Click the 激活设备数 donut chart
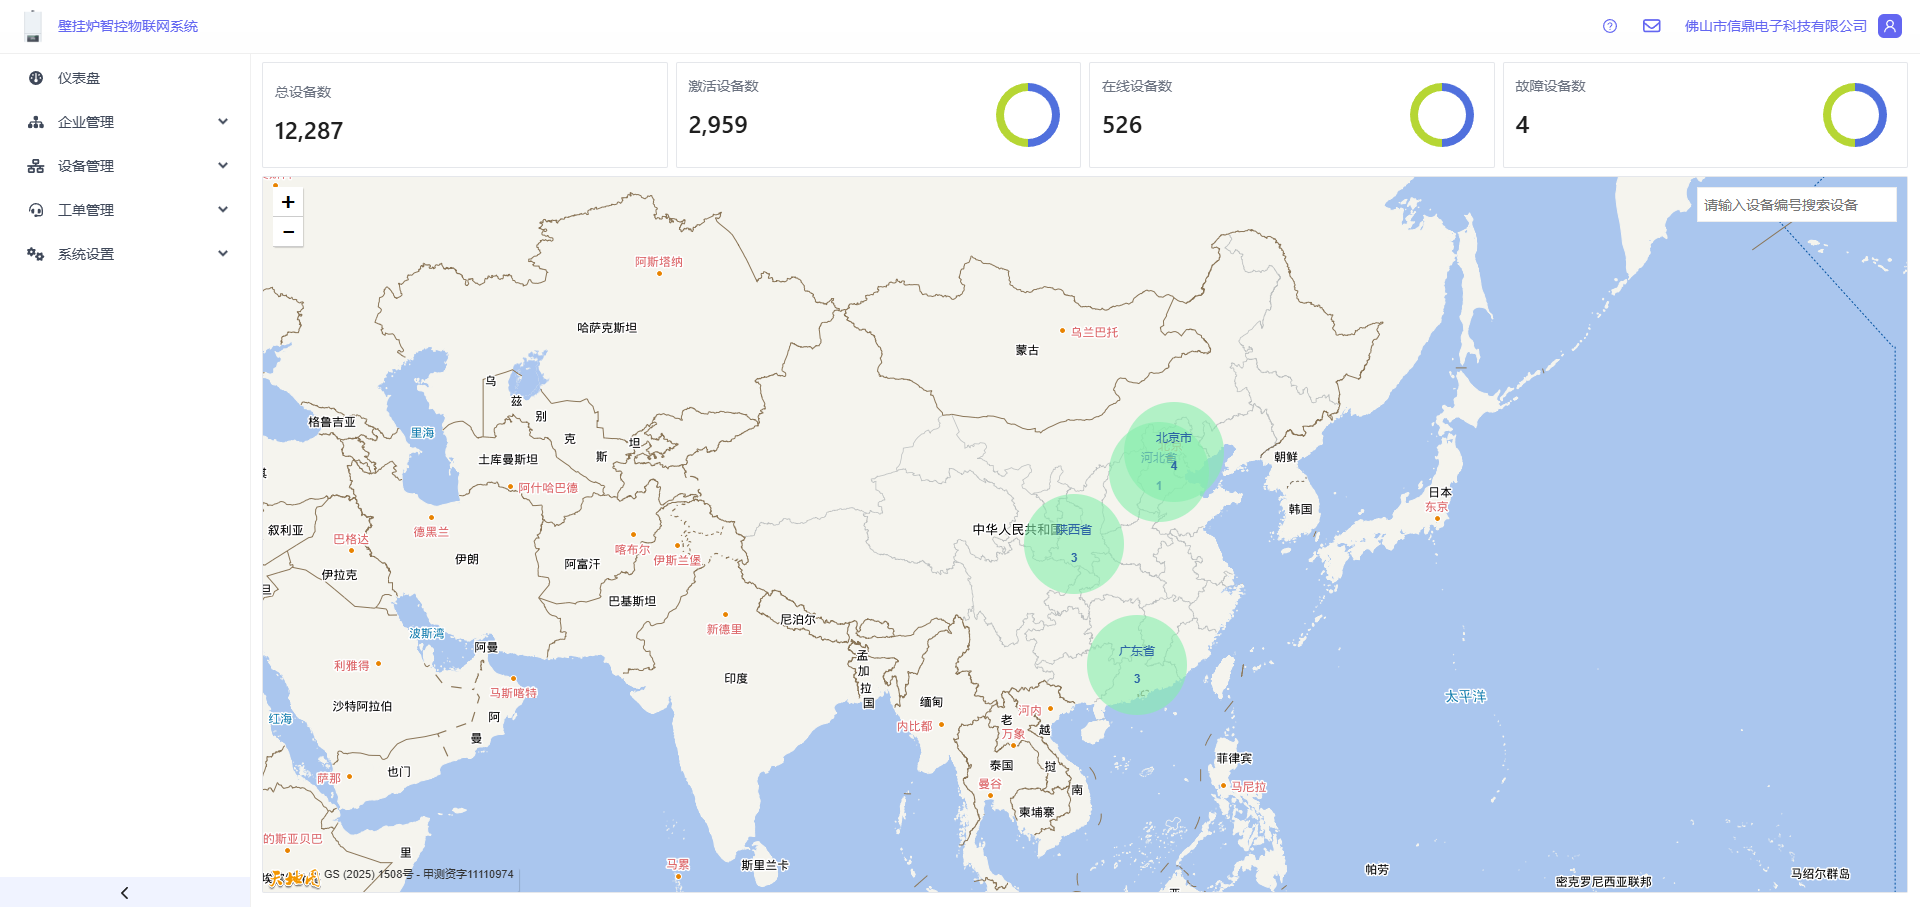 [x=1027, y=115]
